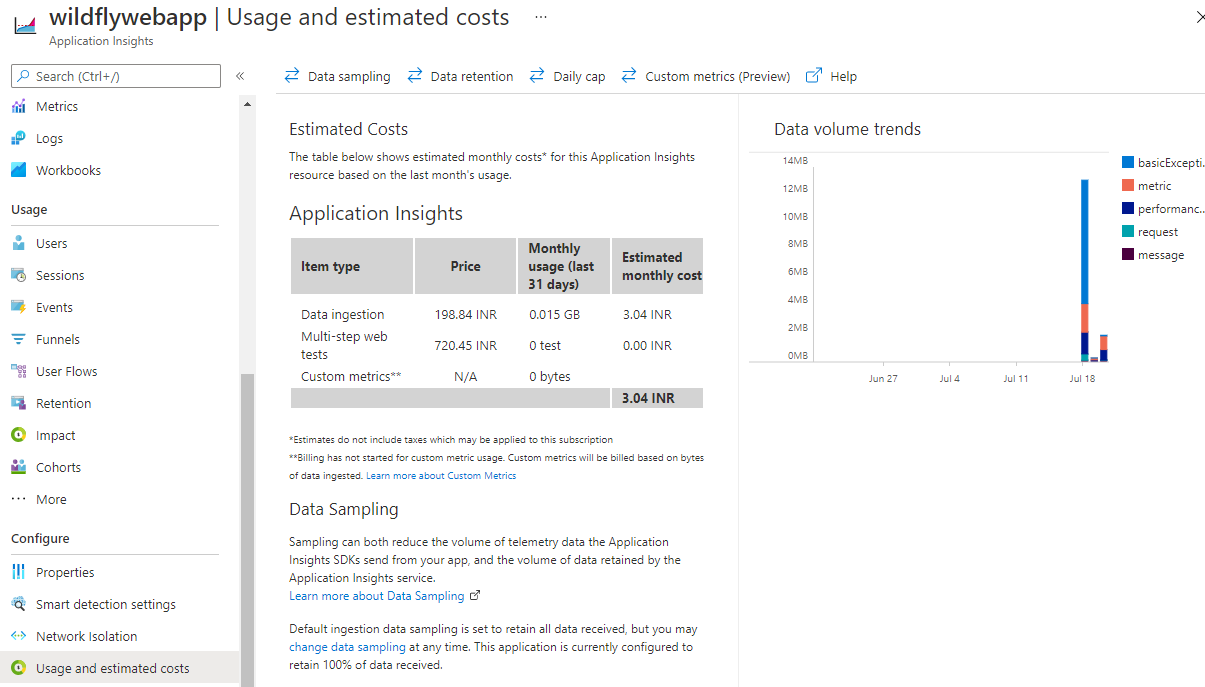Click the Workbooks icon in sidebar
The image size is (1205, 687).
pyautogui.click(x=19, y=171)
